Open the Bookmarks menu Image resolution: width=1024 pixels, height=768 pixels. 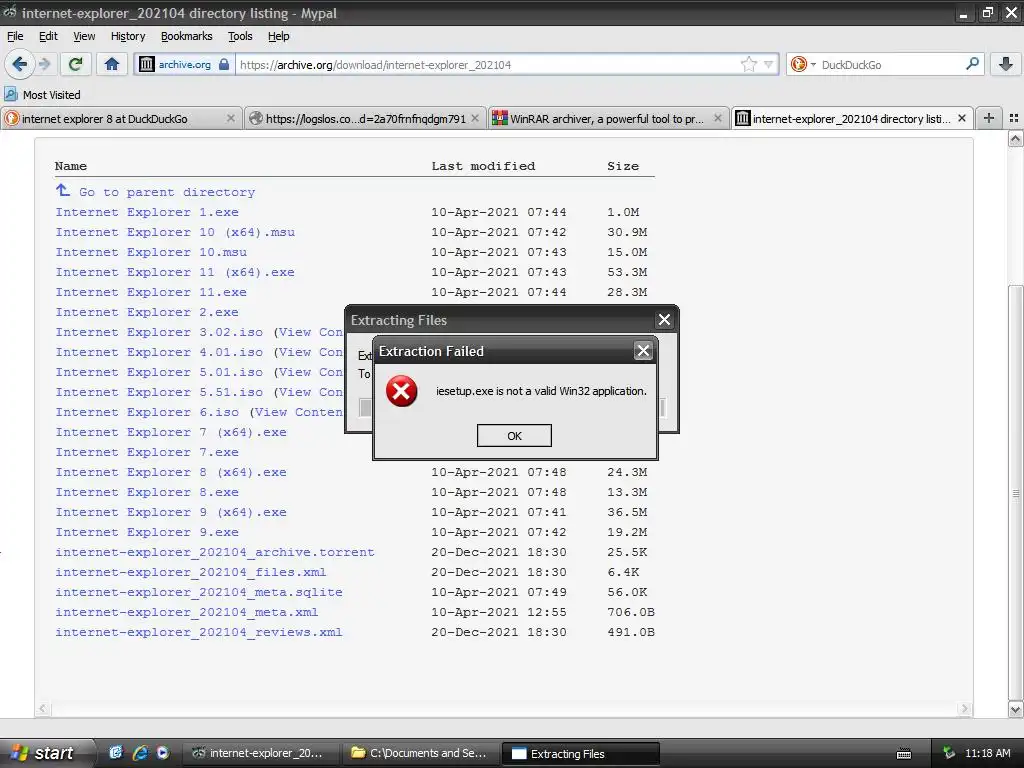186,36
